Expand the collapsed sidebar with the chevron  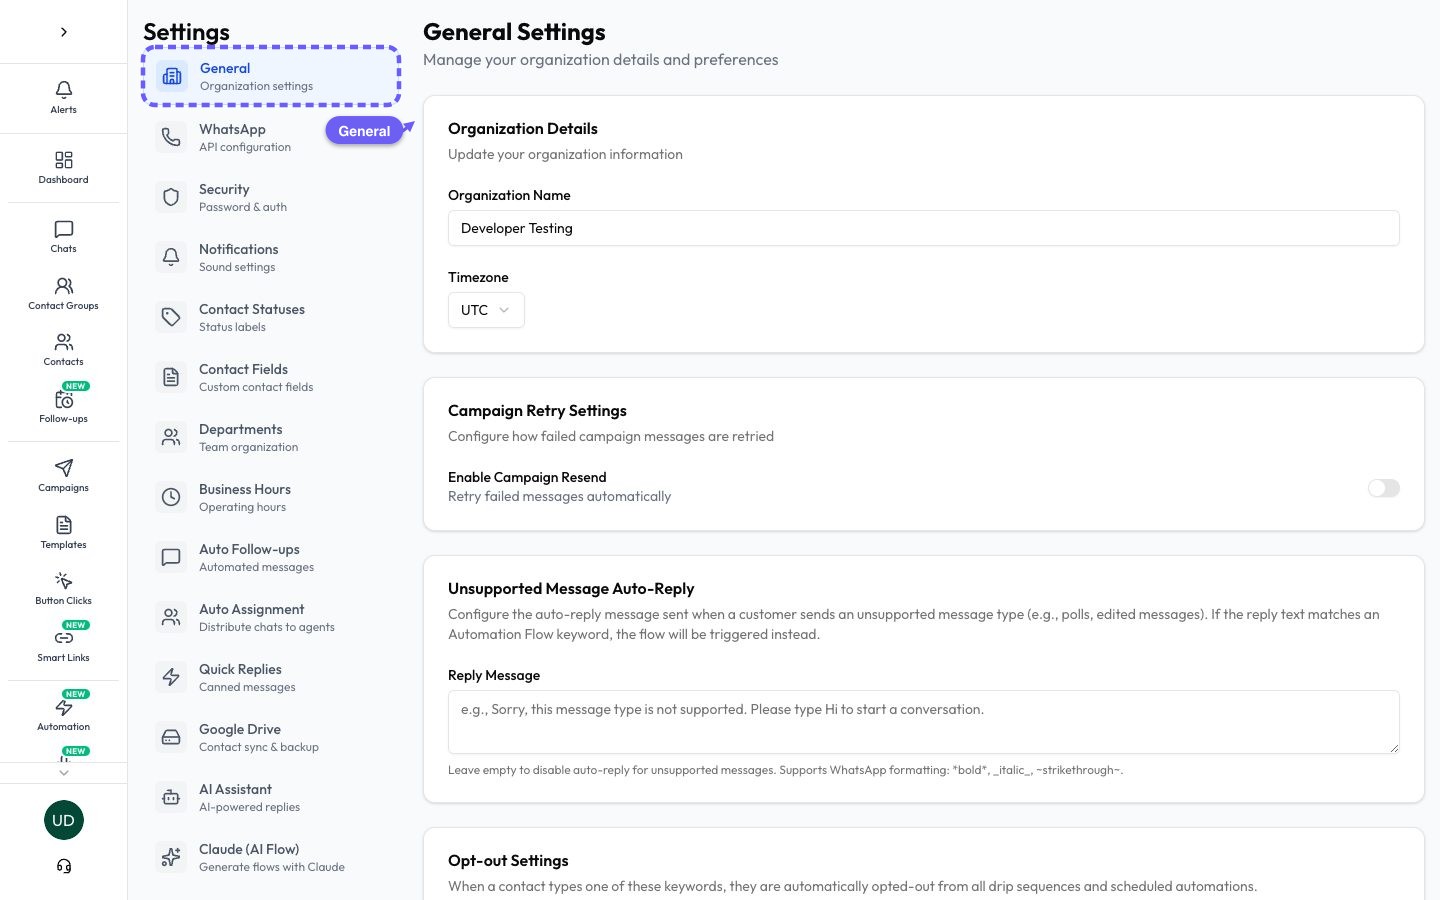point(64,32)
